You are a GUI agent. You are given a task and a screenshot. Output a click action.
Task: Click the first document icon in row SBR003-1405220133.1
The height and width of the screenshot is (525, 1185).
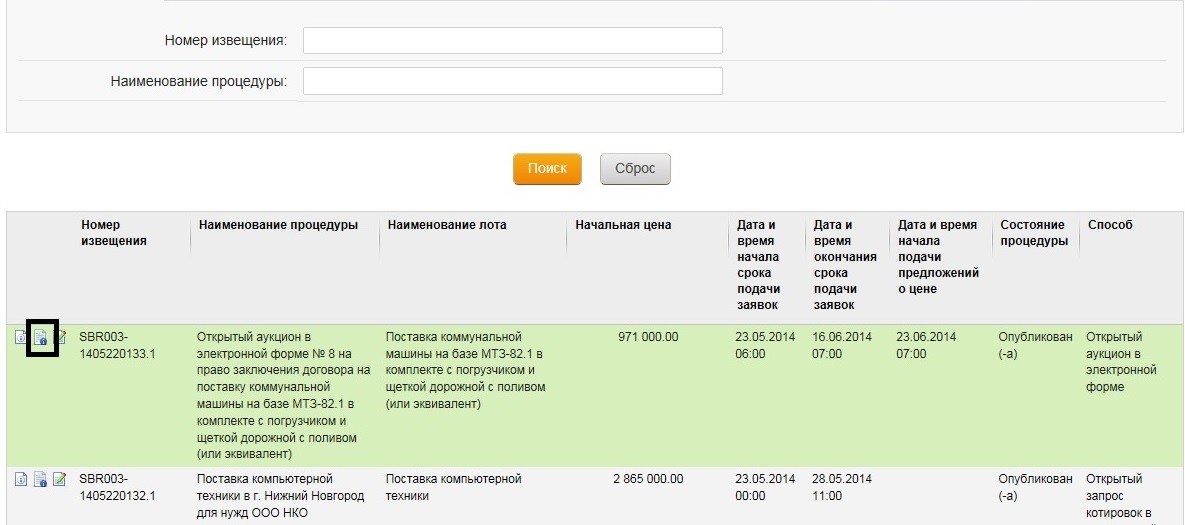tap(21, 338)
